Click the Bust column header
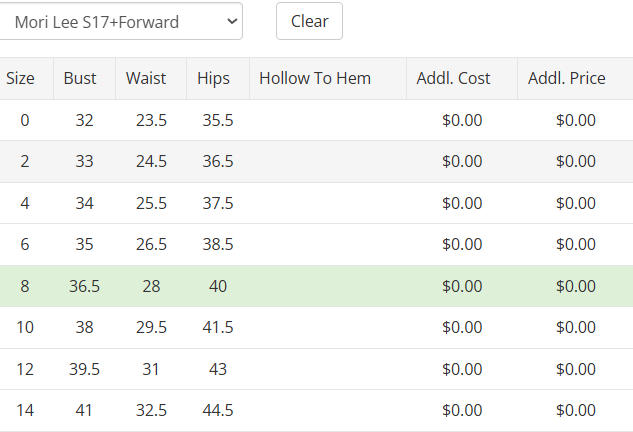 [x=80, y=78]
